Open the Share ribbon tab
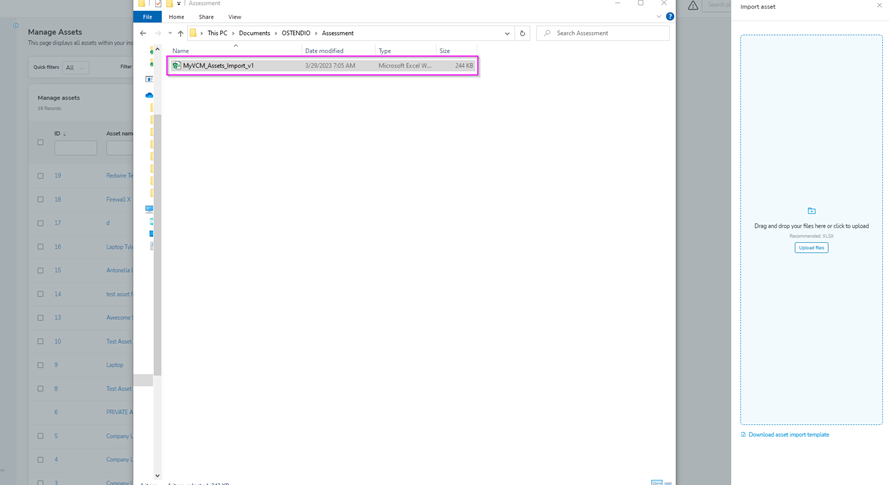Viewport: 889px width, 485px height. coord(206,17)
